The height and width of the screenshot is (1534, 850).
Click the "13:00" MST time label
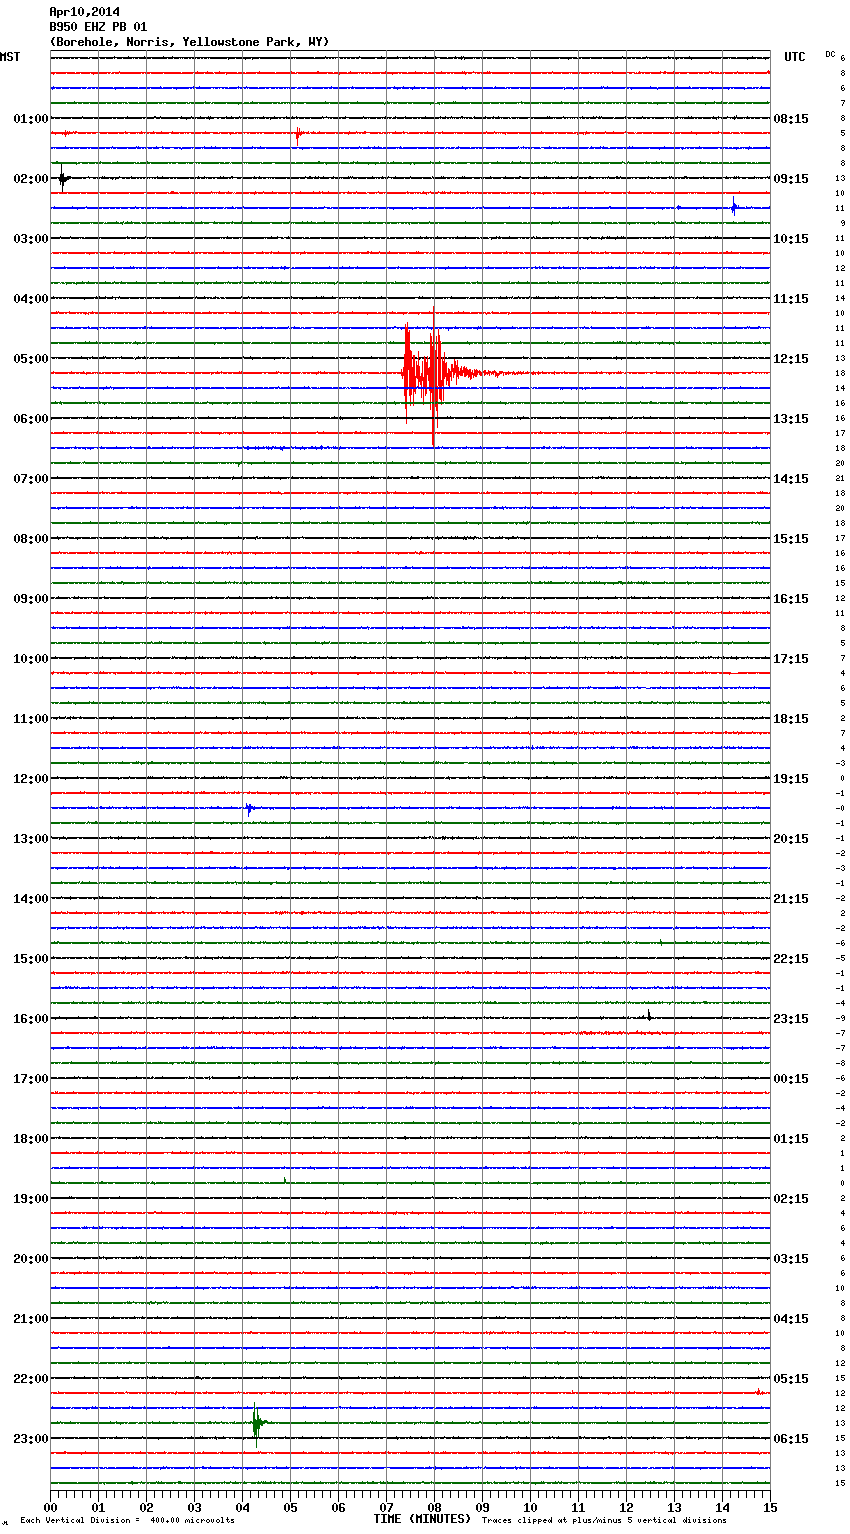coord(31,839)
